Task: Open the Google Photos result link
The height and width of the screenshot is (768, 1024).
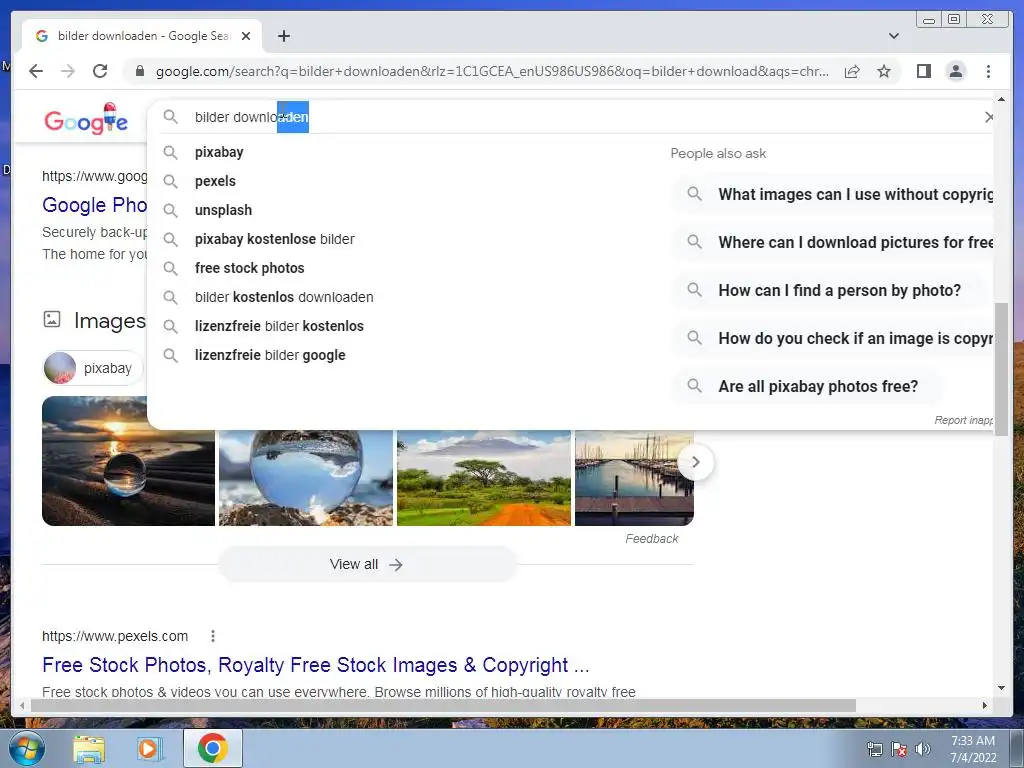Action: [94, 205]
